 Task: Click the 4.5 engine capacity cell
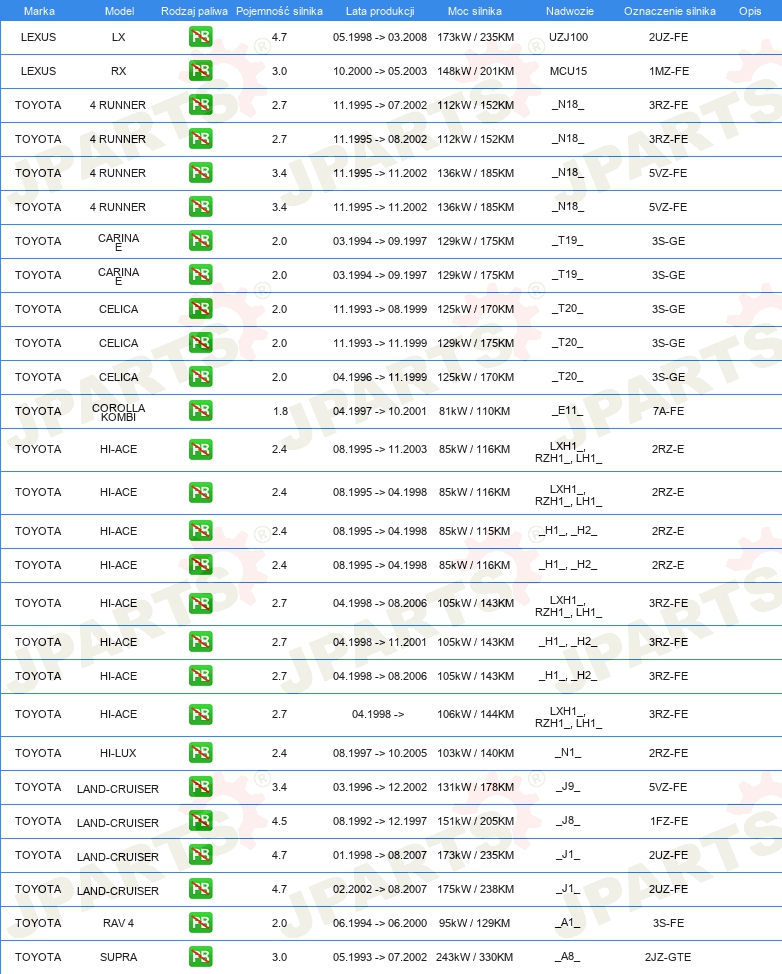(280, 821)
